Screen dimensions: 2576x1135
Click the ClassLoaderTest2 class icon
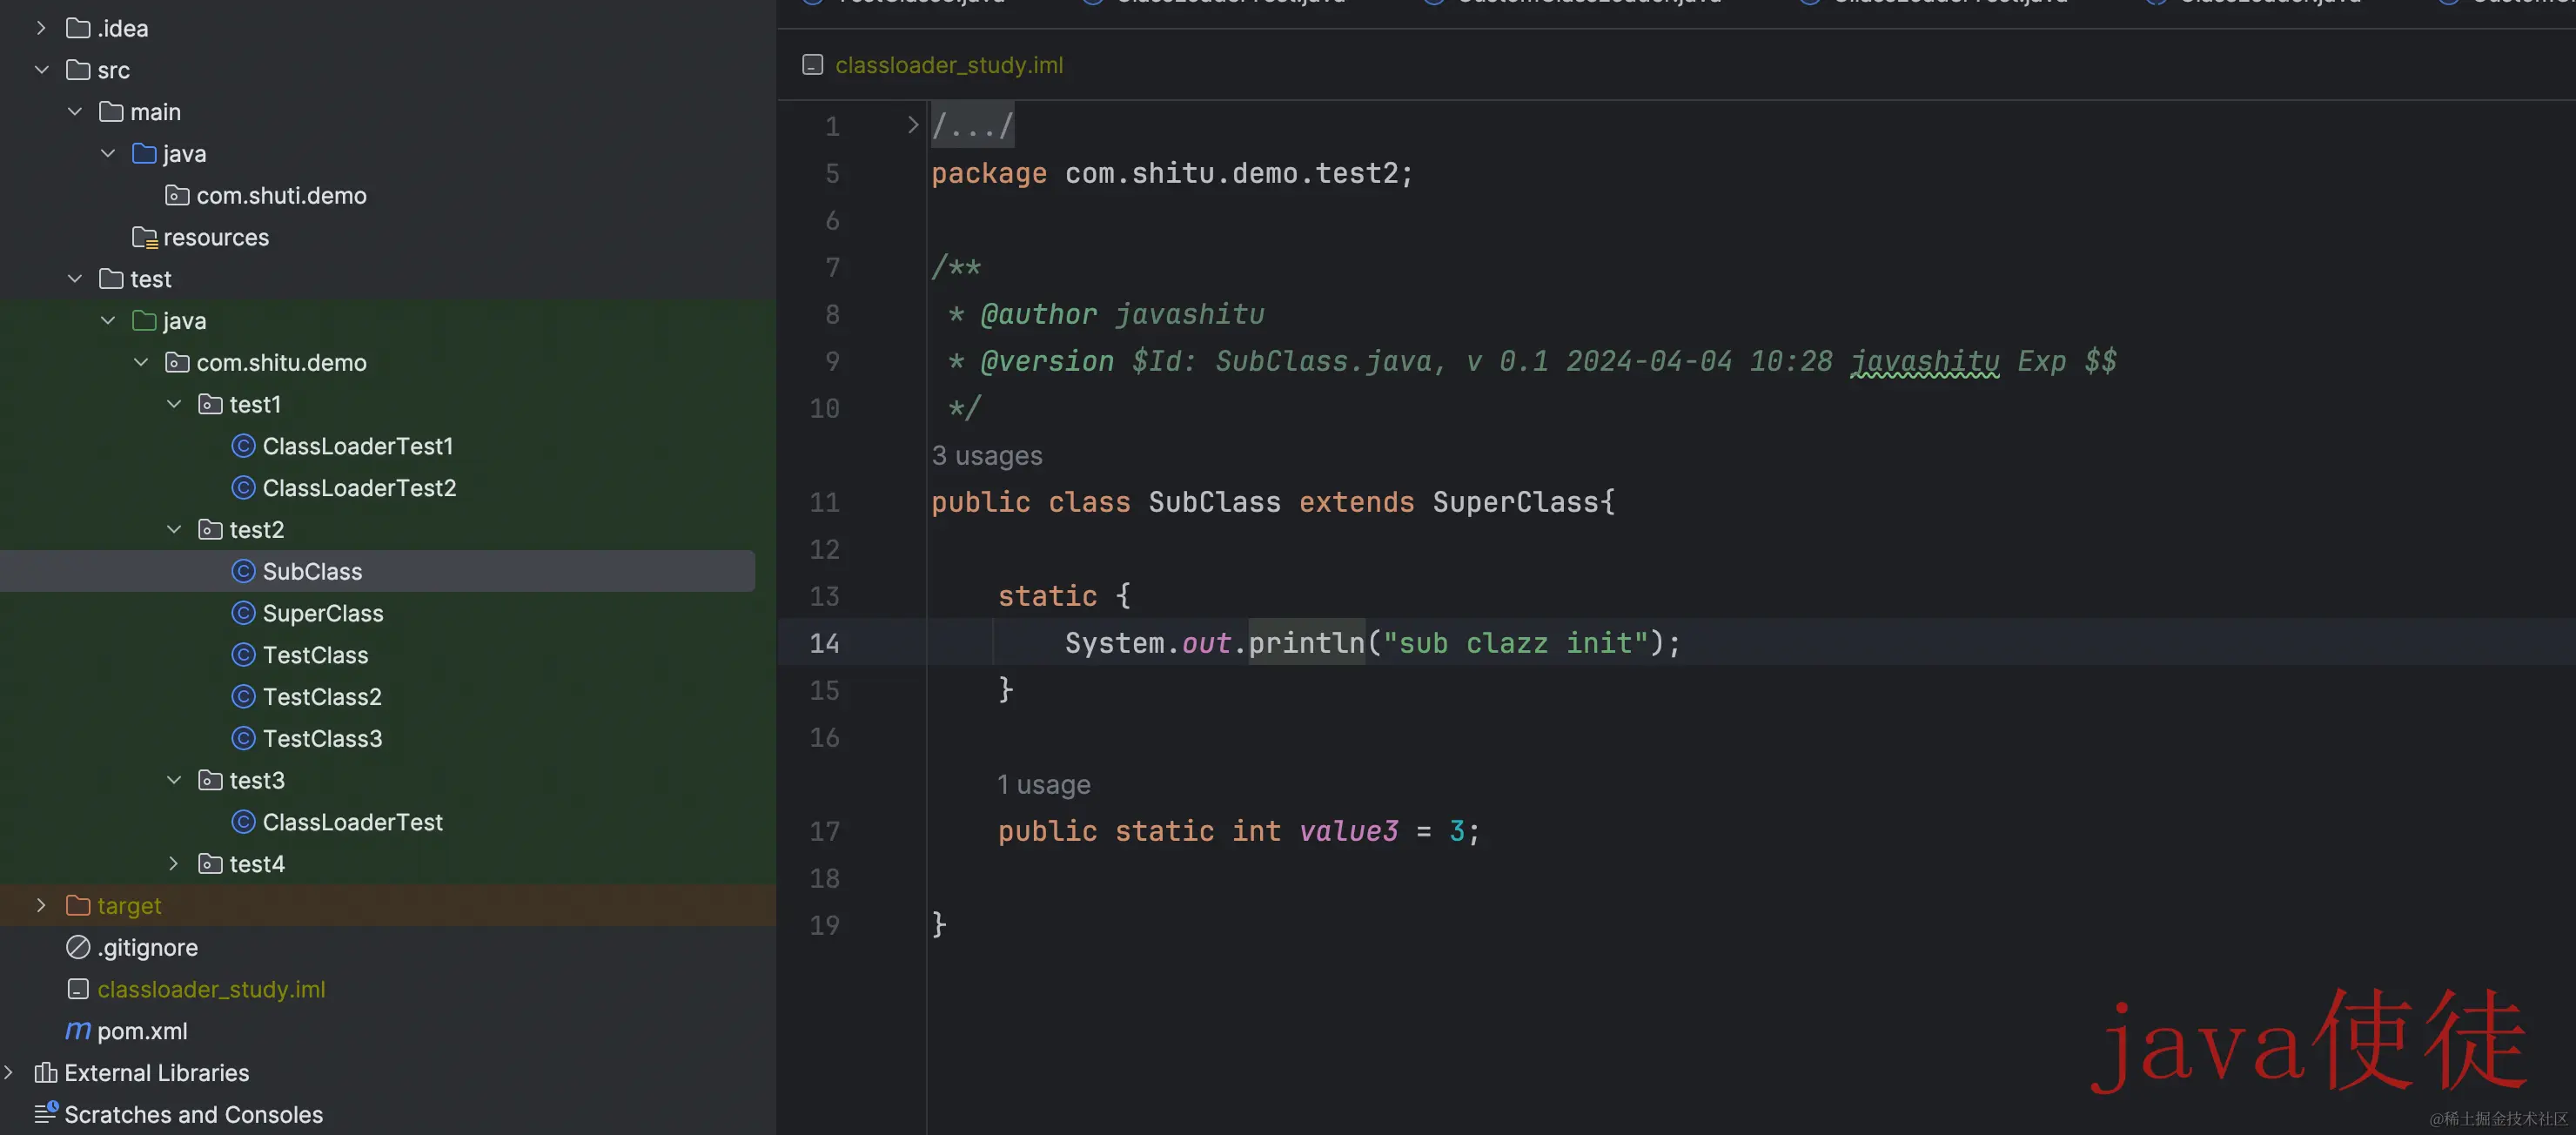point(243,488)
